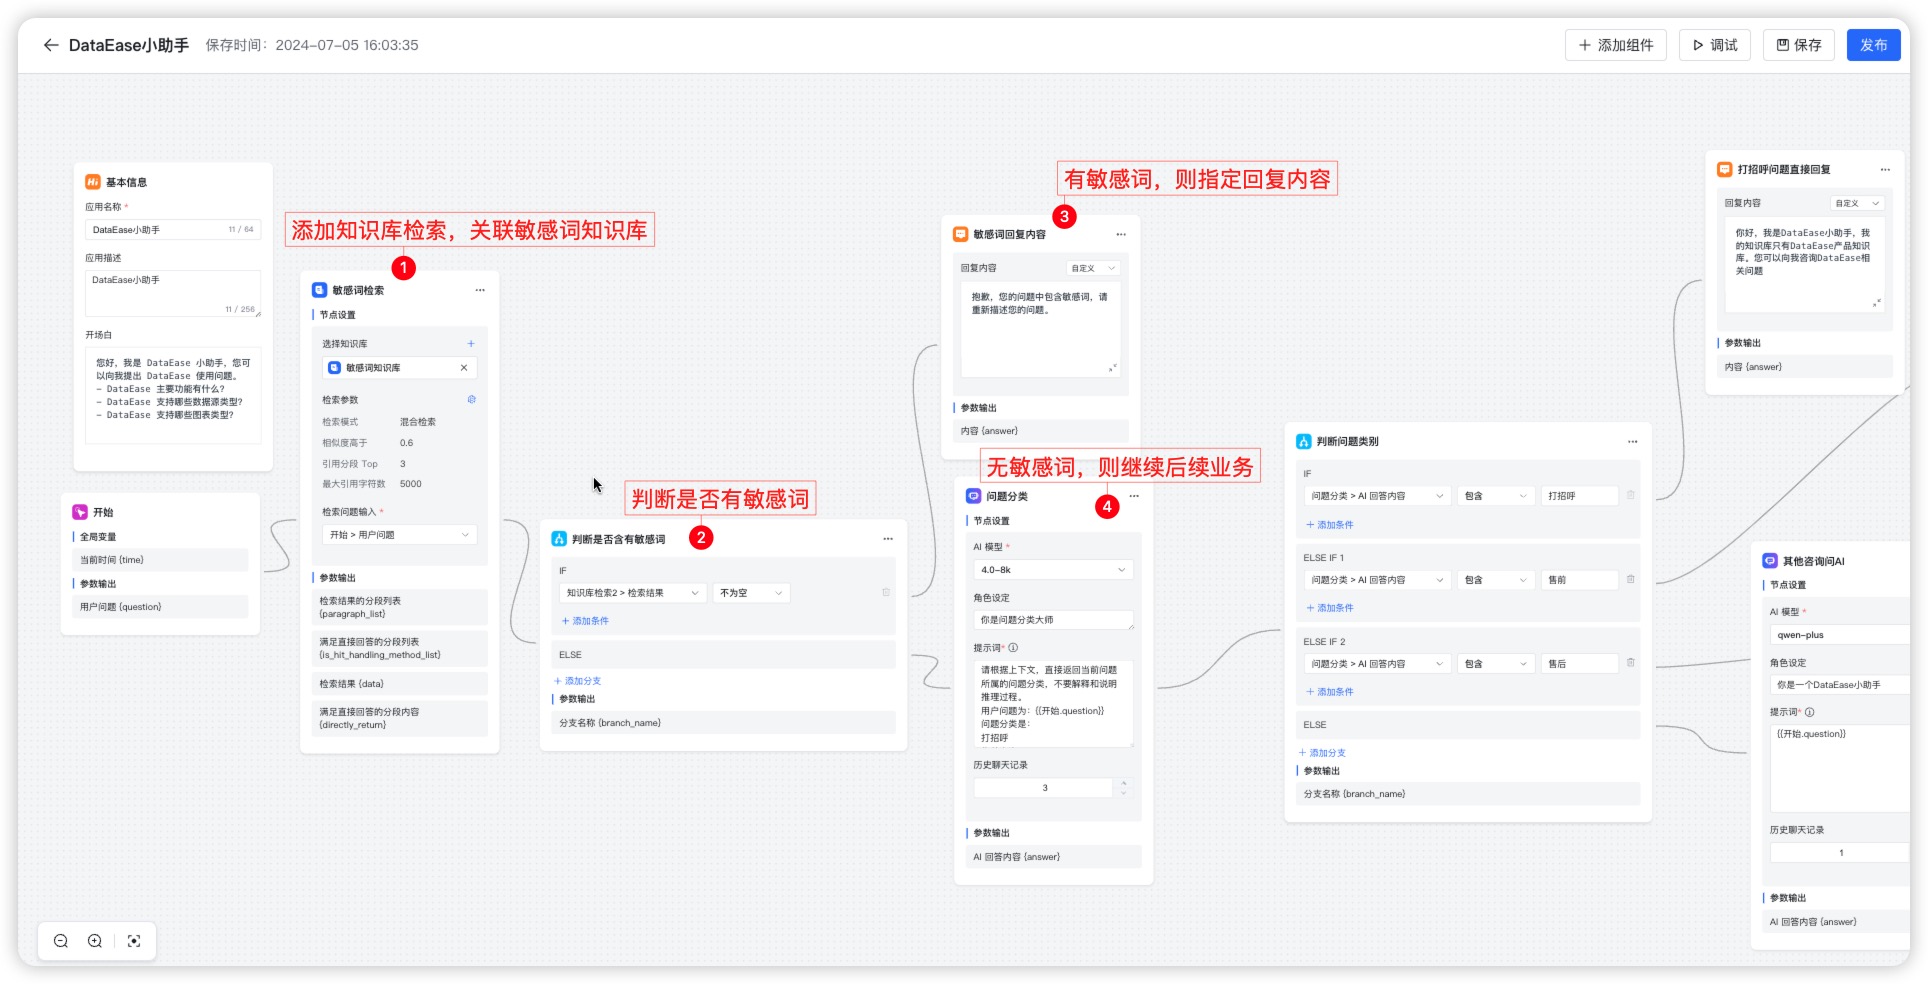Click the 其他咨询问AI node icon
This screenshot has width=1928, height=984.
(x=1769, y=561)
